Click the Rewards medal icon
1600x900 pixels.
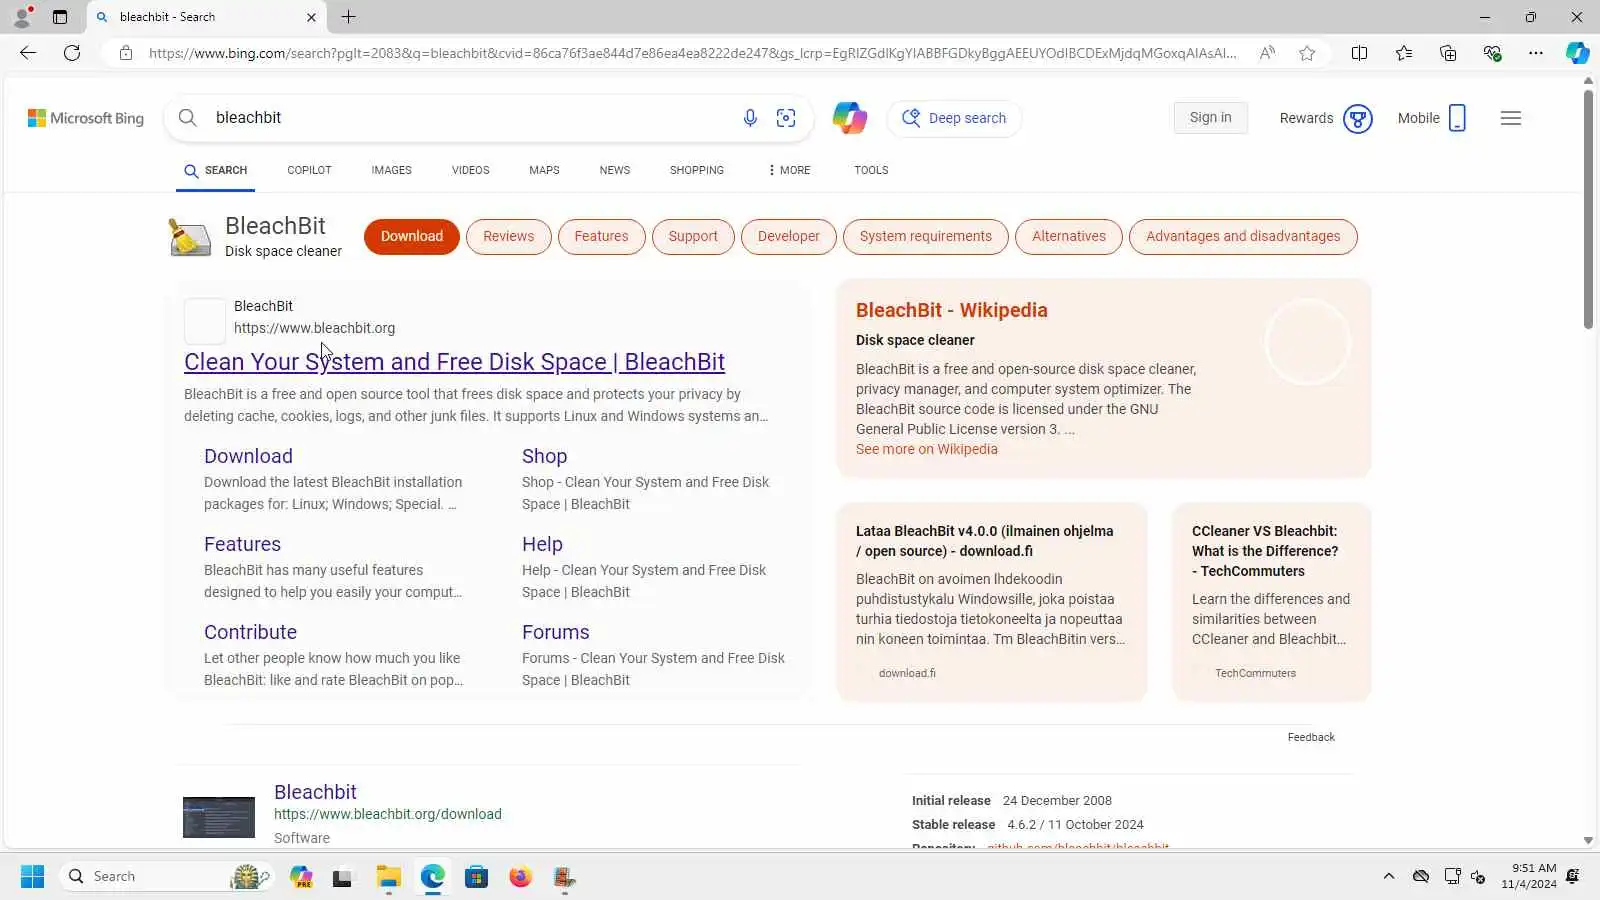click(x=1357, y=118)
